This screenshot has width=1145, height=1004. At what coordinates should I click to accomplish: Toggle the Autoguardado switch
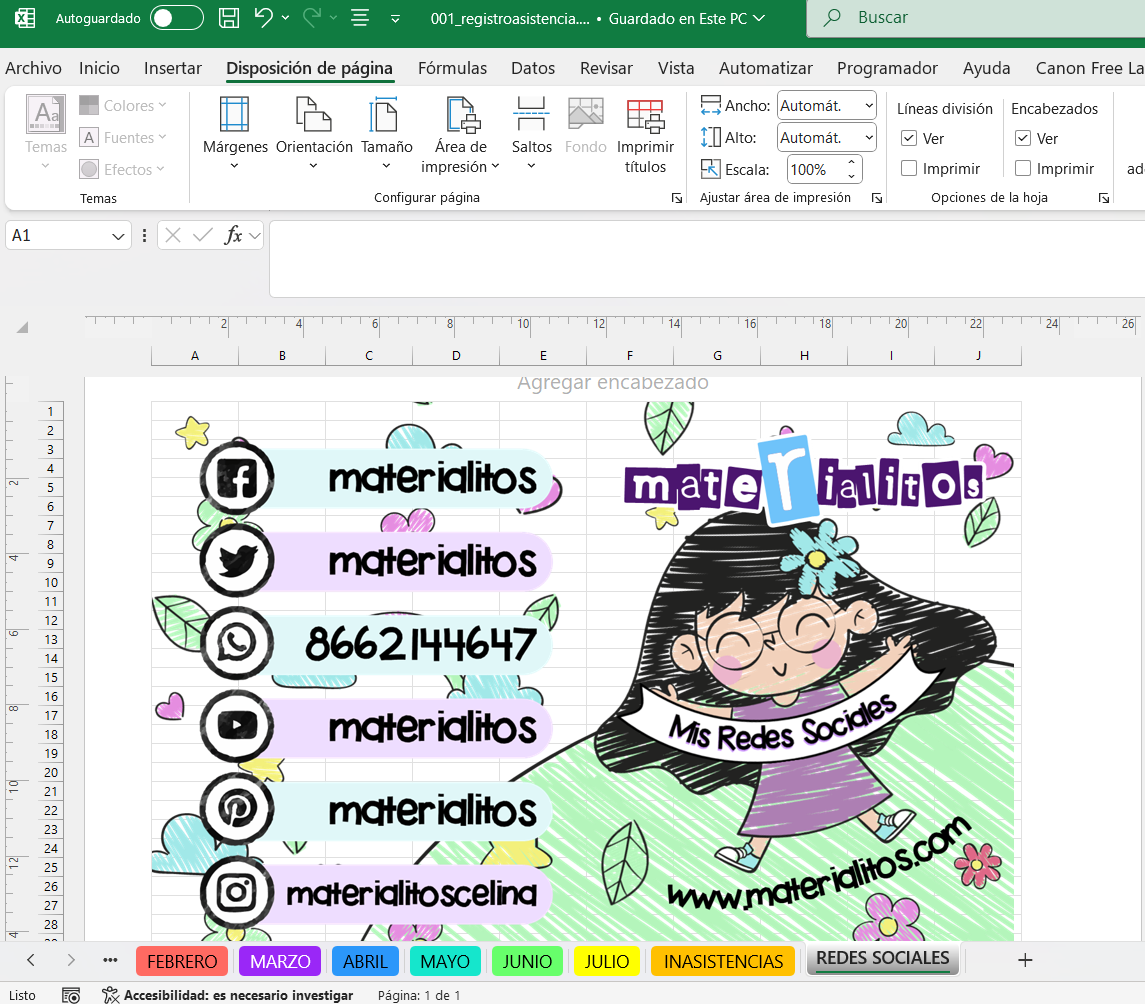coord(176,18)
